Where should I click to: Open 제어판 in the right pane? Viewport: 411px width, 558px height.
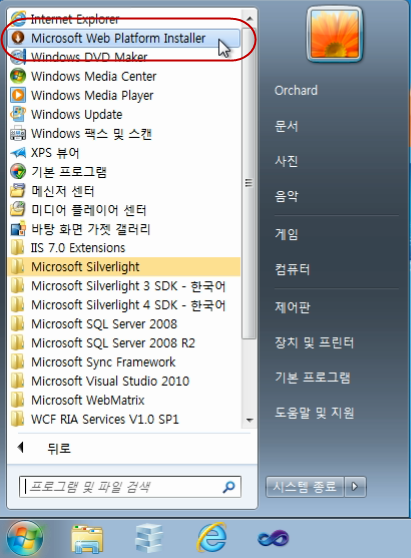tap(292, 307)
